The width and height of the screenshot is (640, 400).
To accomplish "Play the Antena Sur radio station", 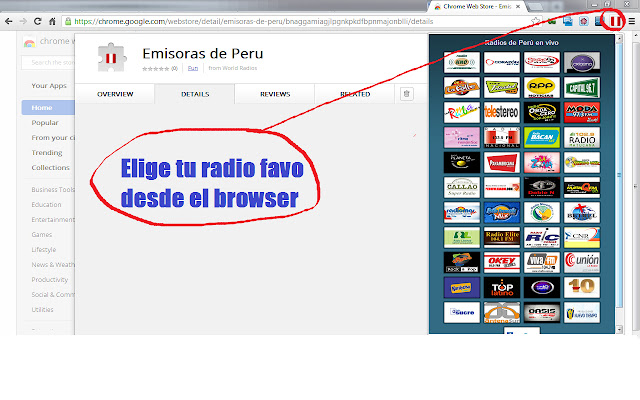I will (502, 313).
